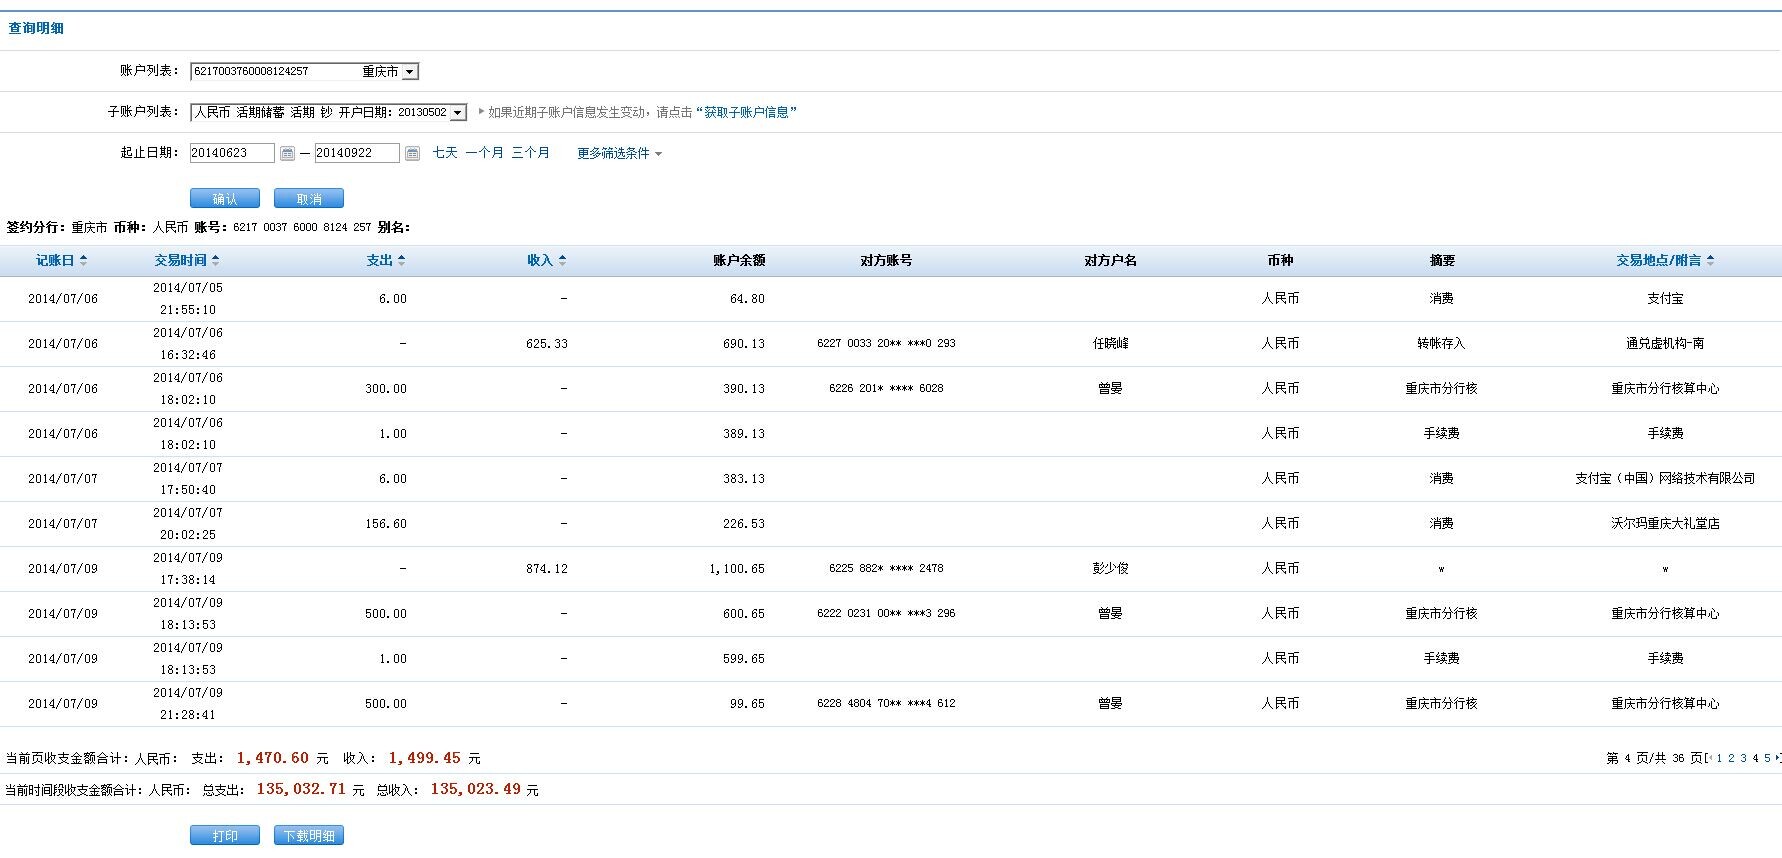Sort table by 记账日 column
1782x858 pixels.
point(62,260)
